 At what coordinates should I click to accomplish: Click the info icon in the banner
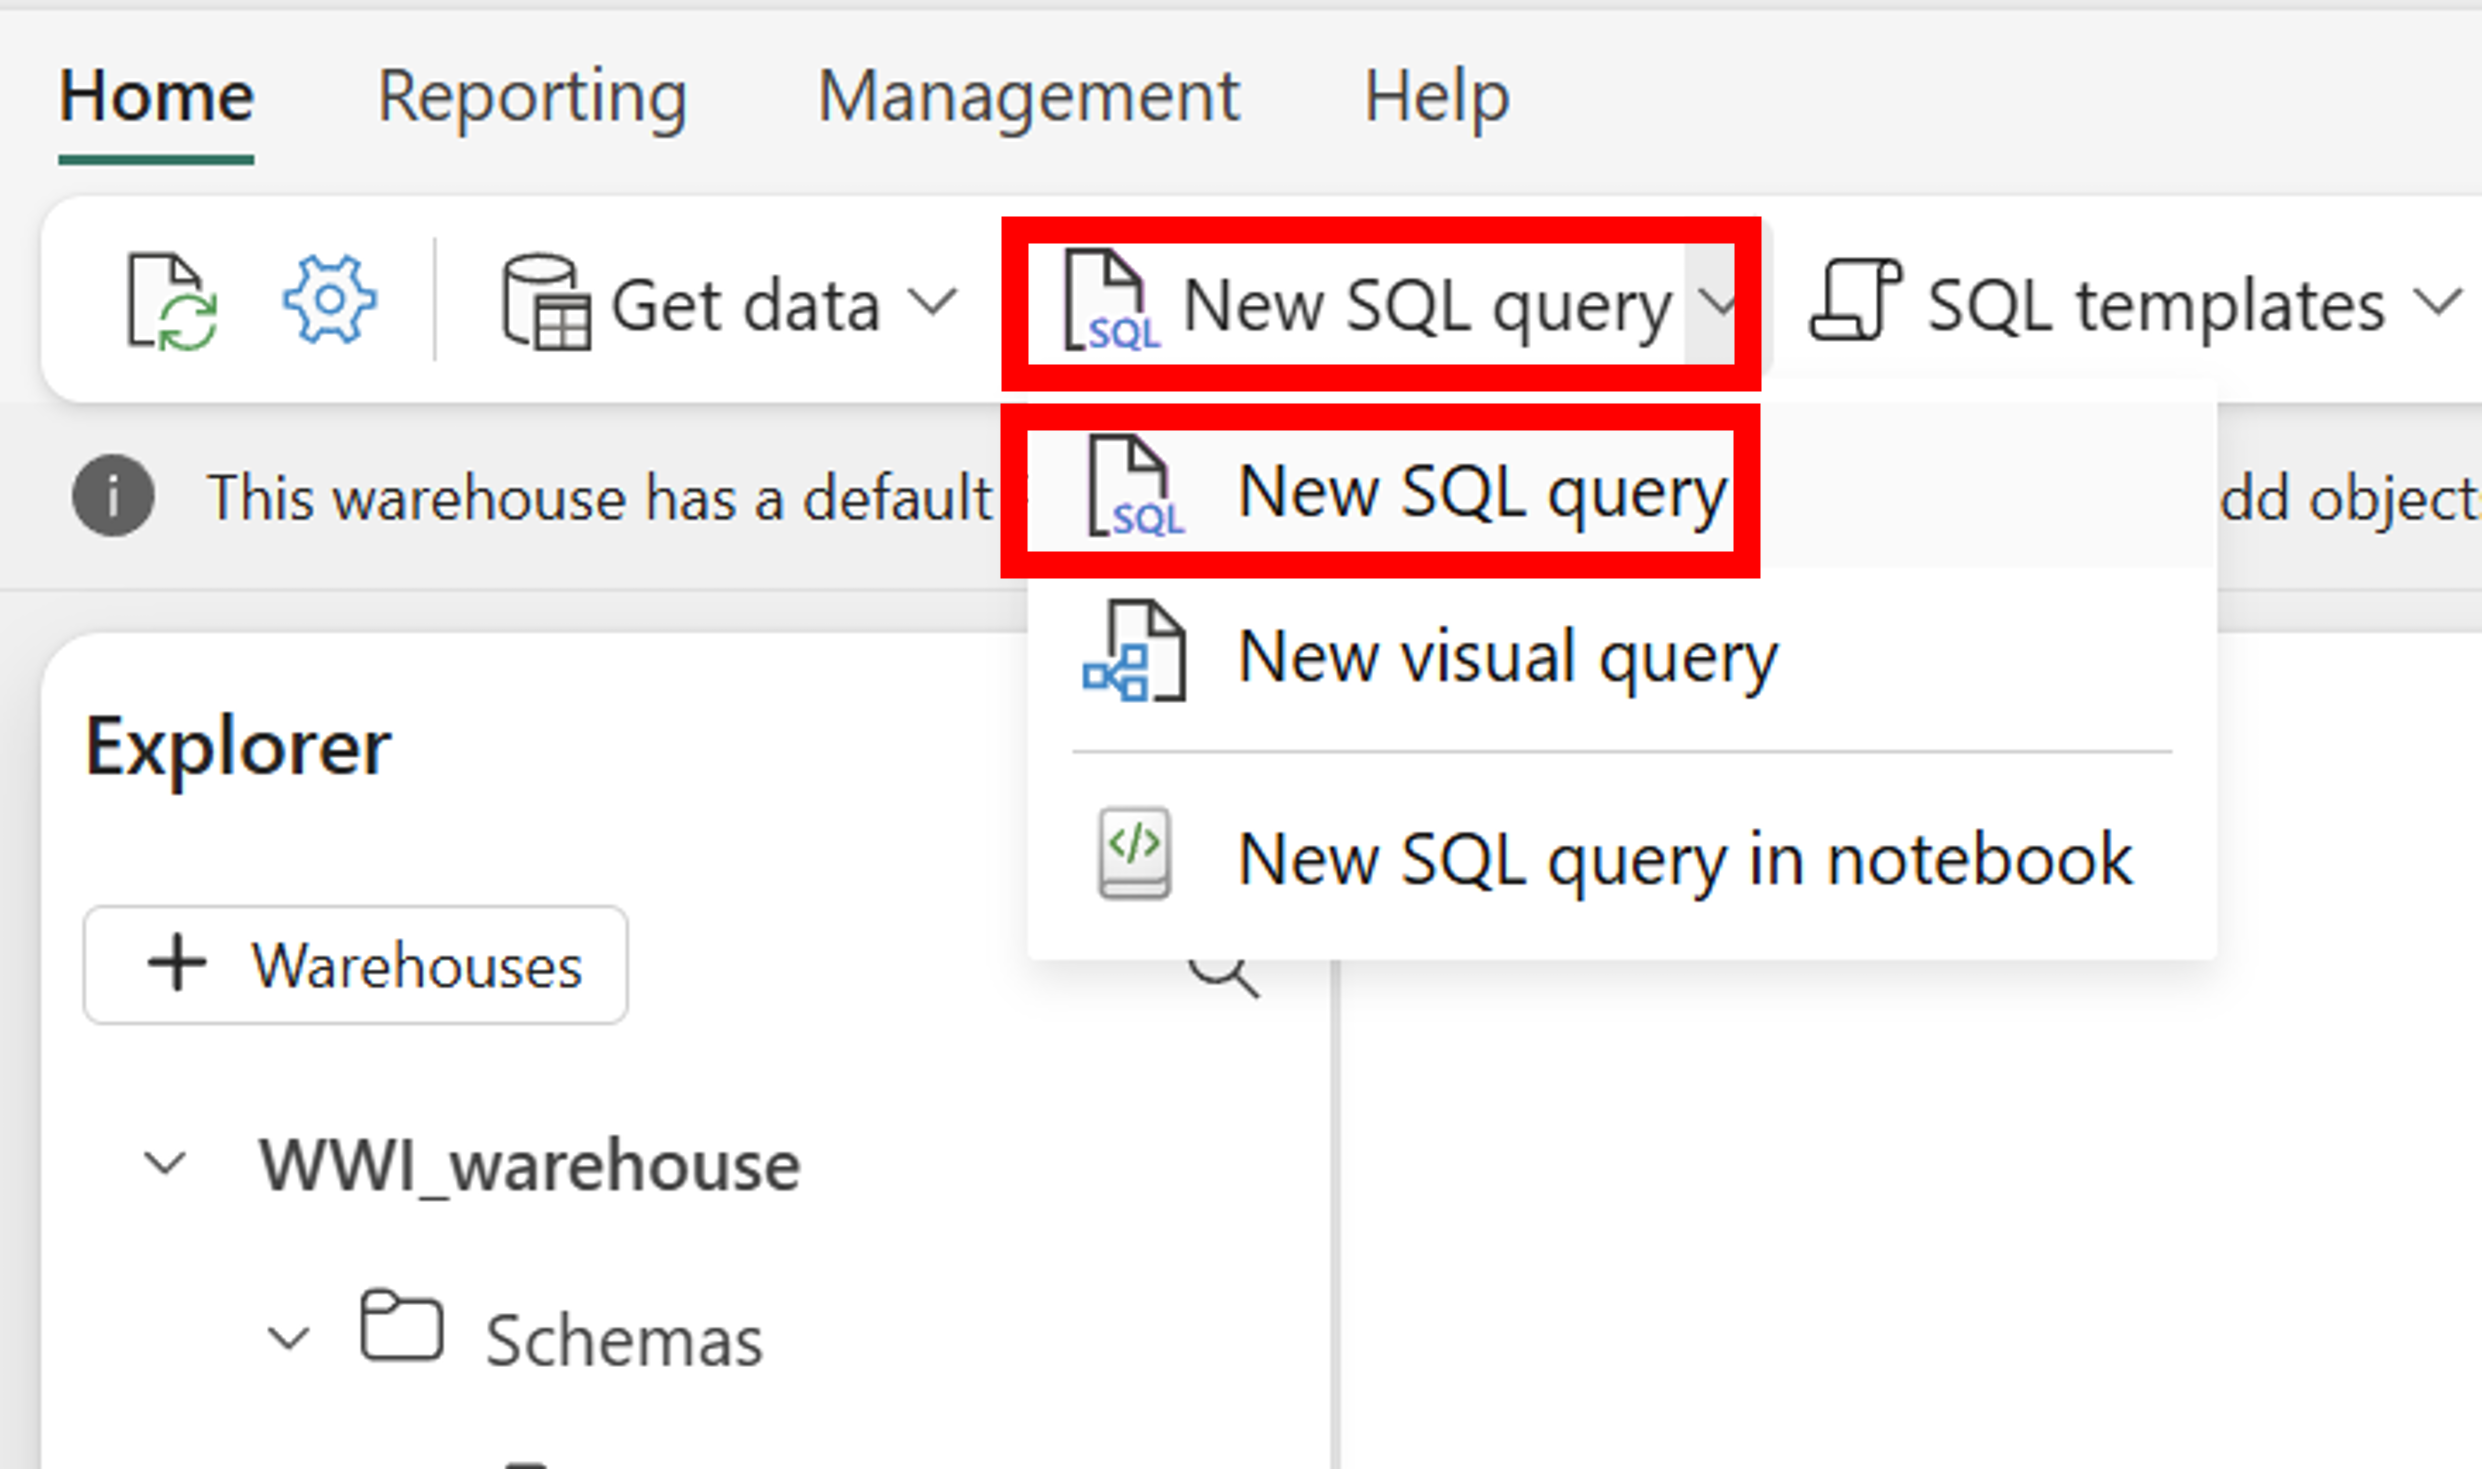113,496
